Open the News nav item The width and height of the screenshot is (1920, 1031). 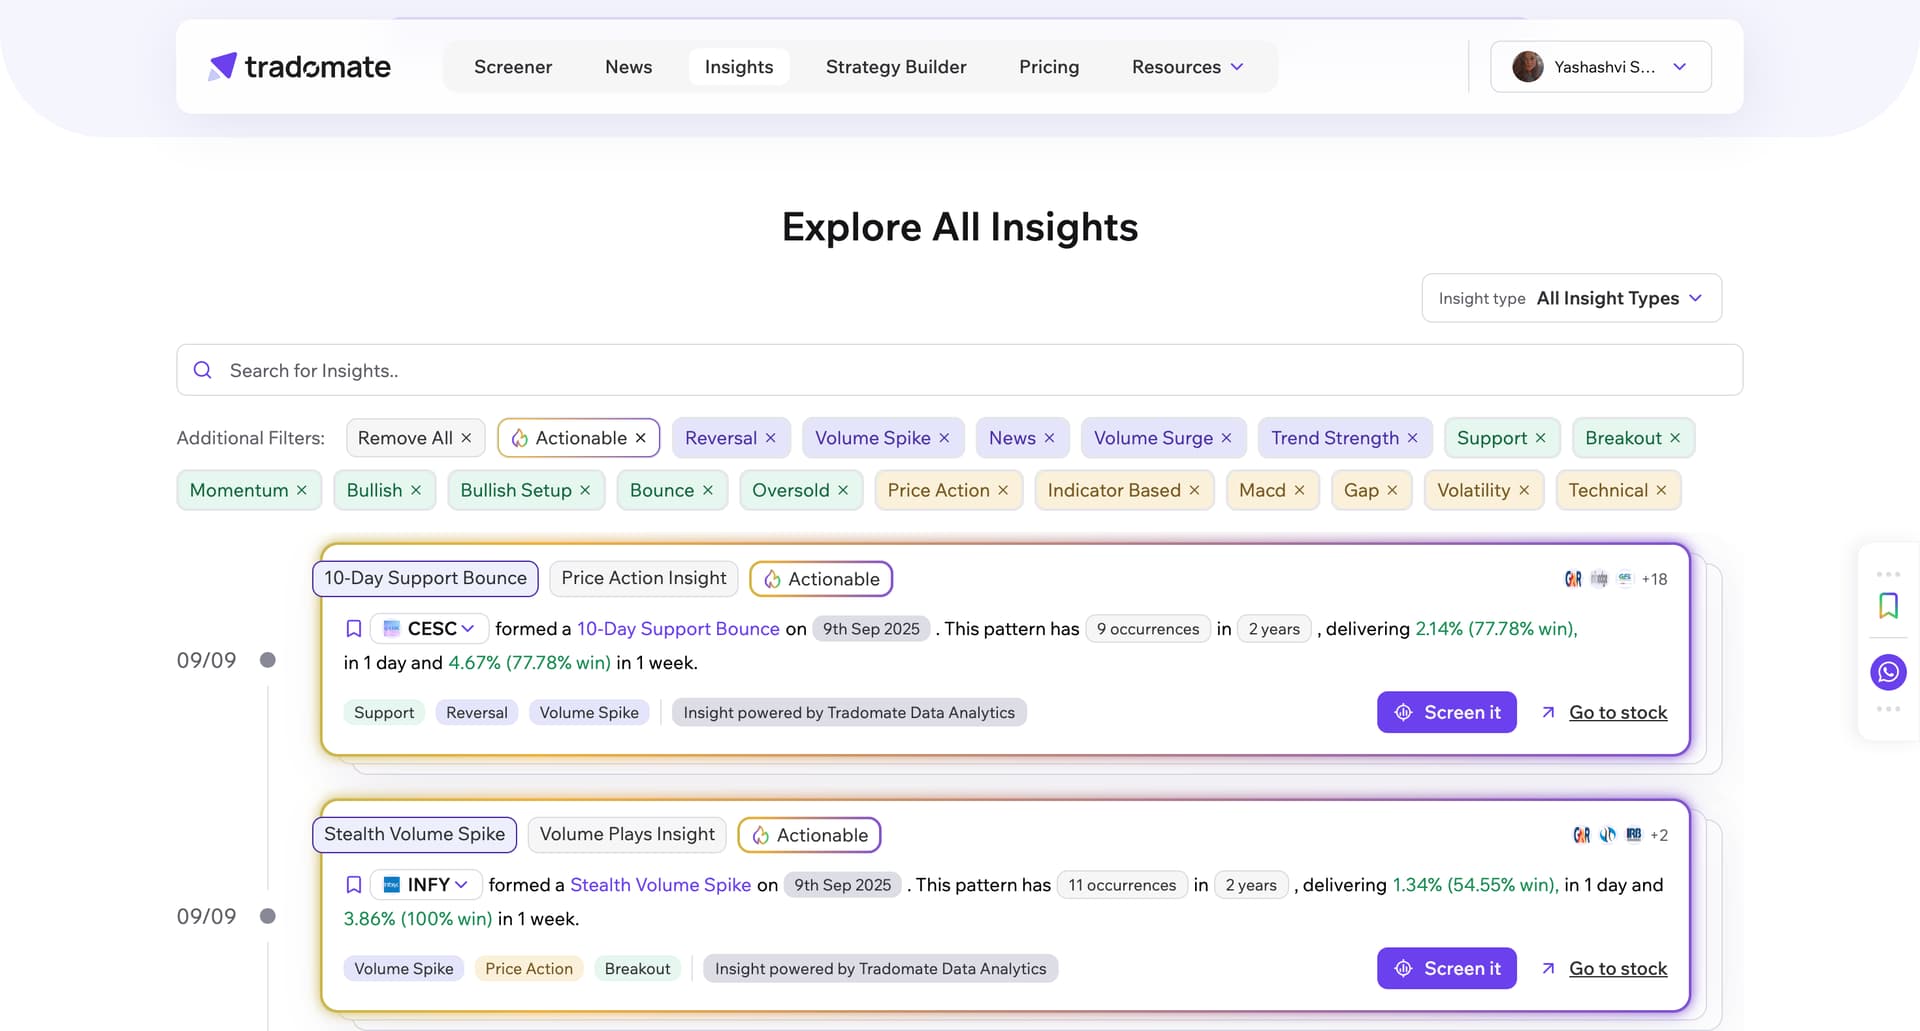coord(629,67)
